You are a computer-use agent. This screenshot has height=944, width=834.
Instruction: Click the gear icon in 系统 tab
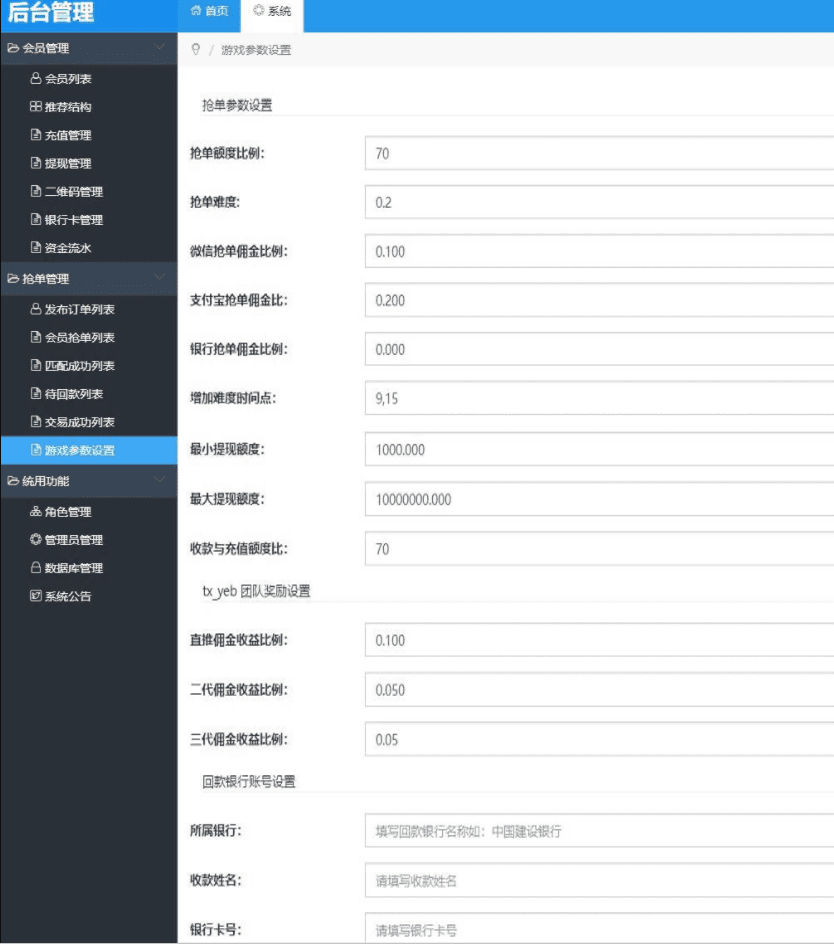point(258,10)
